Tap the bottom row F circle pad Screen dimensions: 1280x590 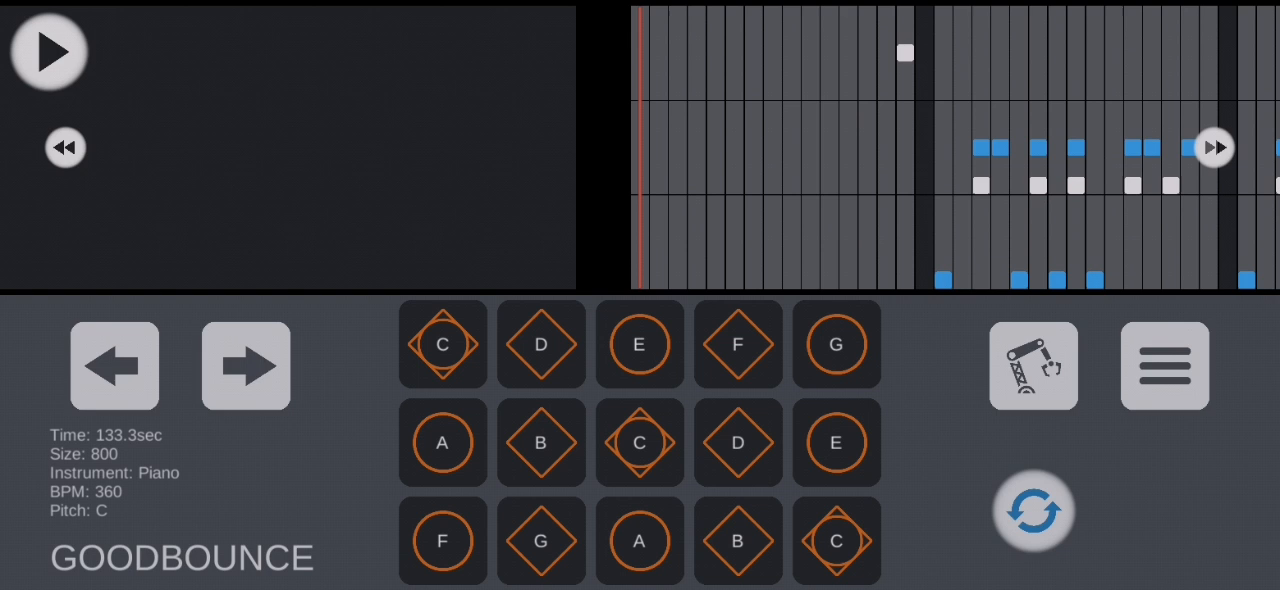click(443, 541)
